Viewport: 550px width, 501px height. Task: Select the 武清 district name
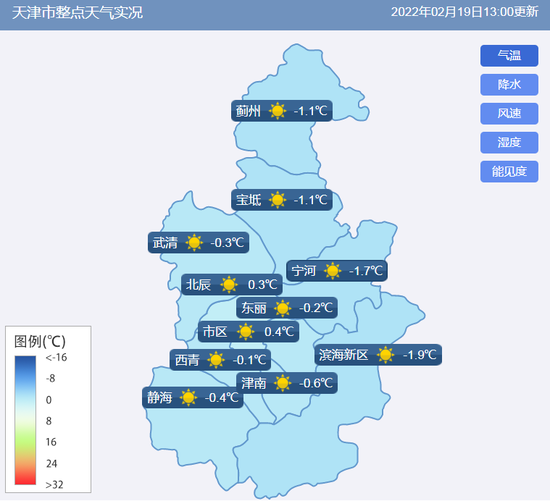(x=165, y=243)
